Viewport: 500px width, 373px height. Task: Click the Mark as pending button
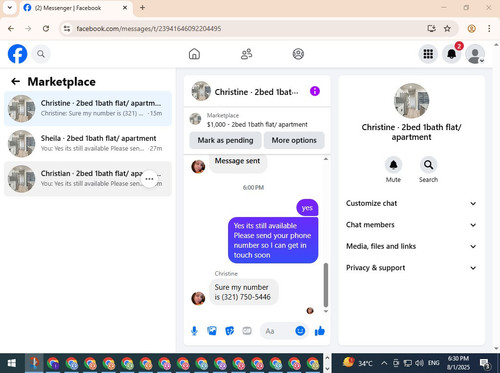point(225,140)
